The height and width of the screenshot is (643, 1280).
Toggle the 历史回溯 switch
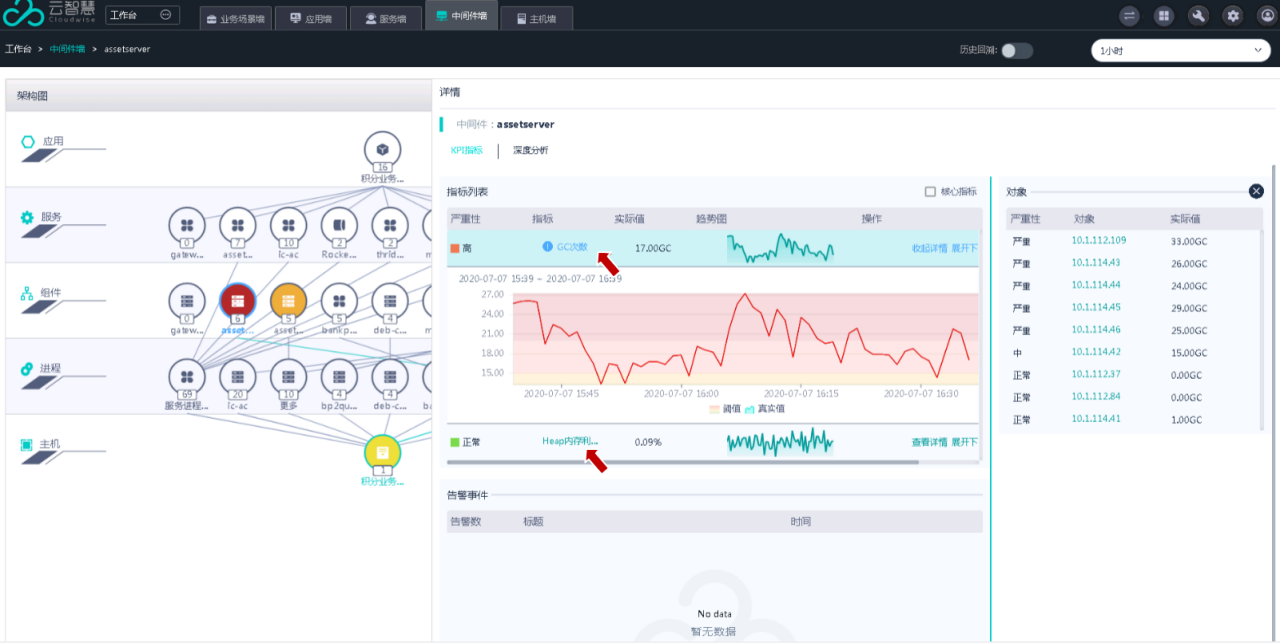pyautogui.click(x=1016, y=50)
